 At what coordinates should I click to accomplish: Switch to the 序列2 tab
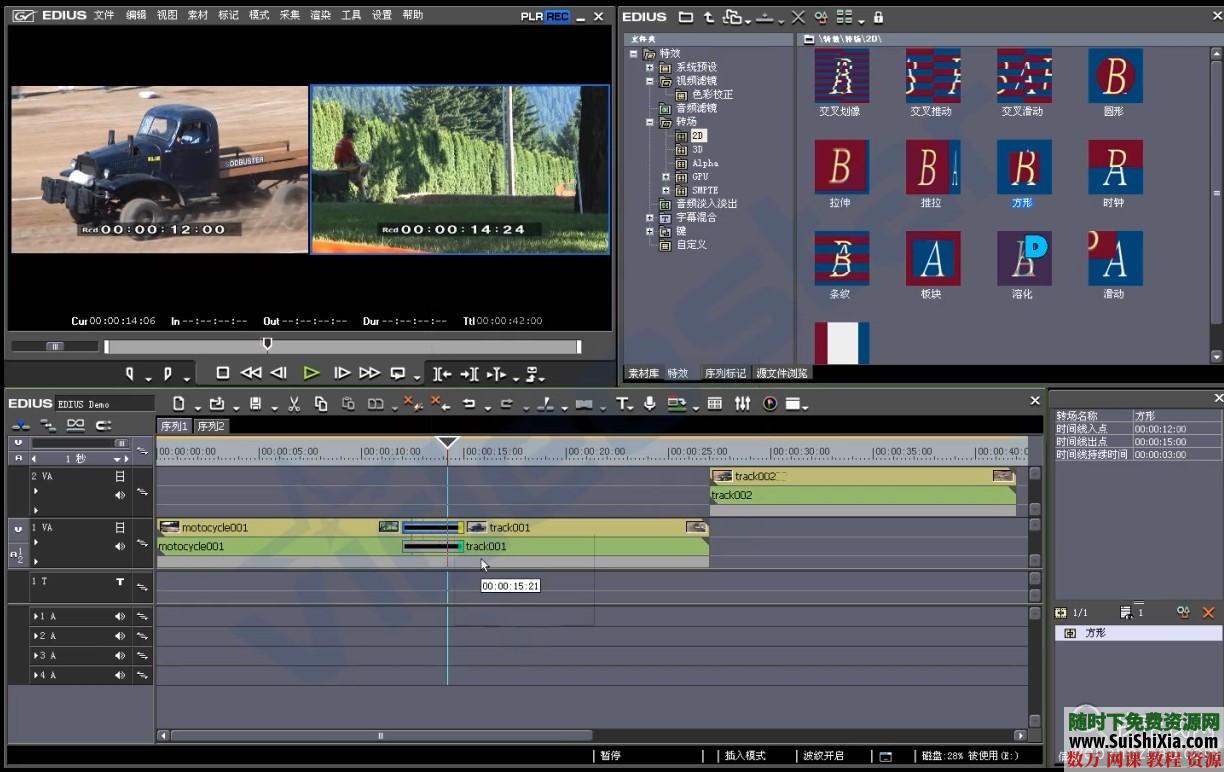pyautogui.click(x=211, y=426)
